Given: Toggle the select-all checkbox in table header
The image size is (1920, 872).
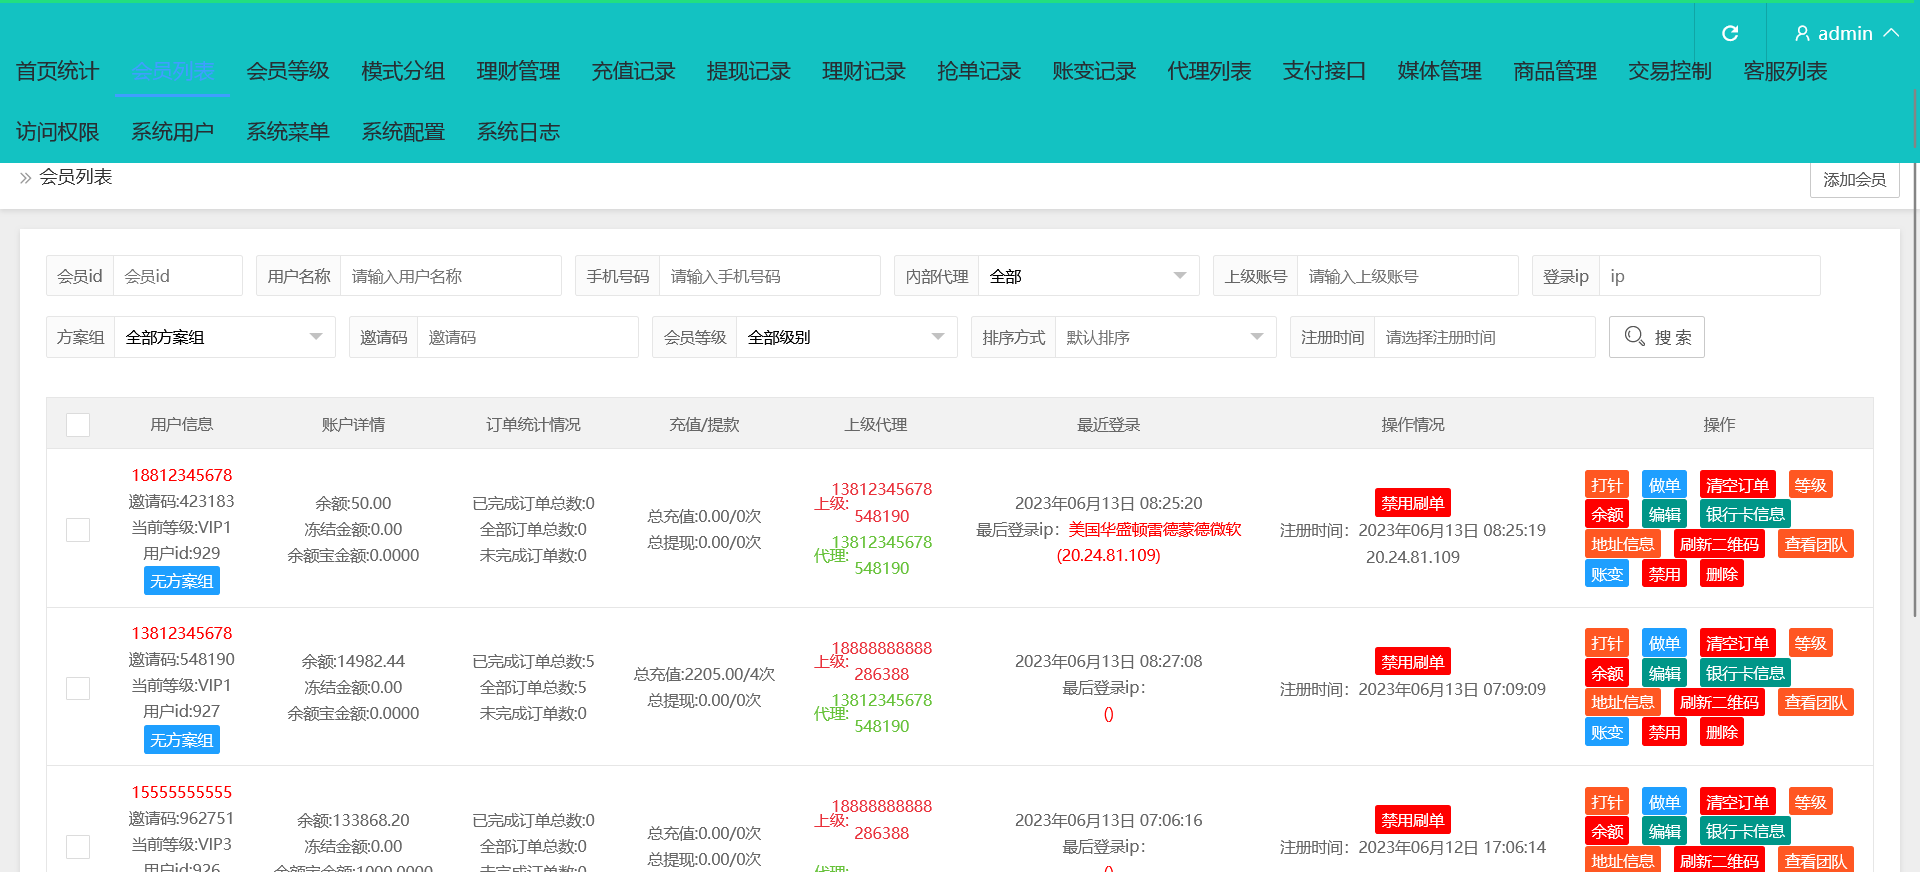Looking at the screenshot, I should (78, 425).
